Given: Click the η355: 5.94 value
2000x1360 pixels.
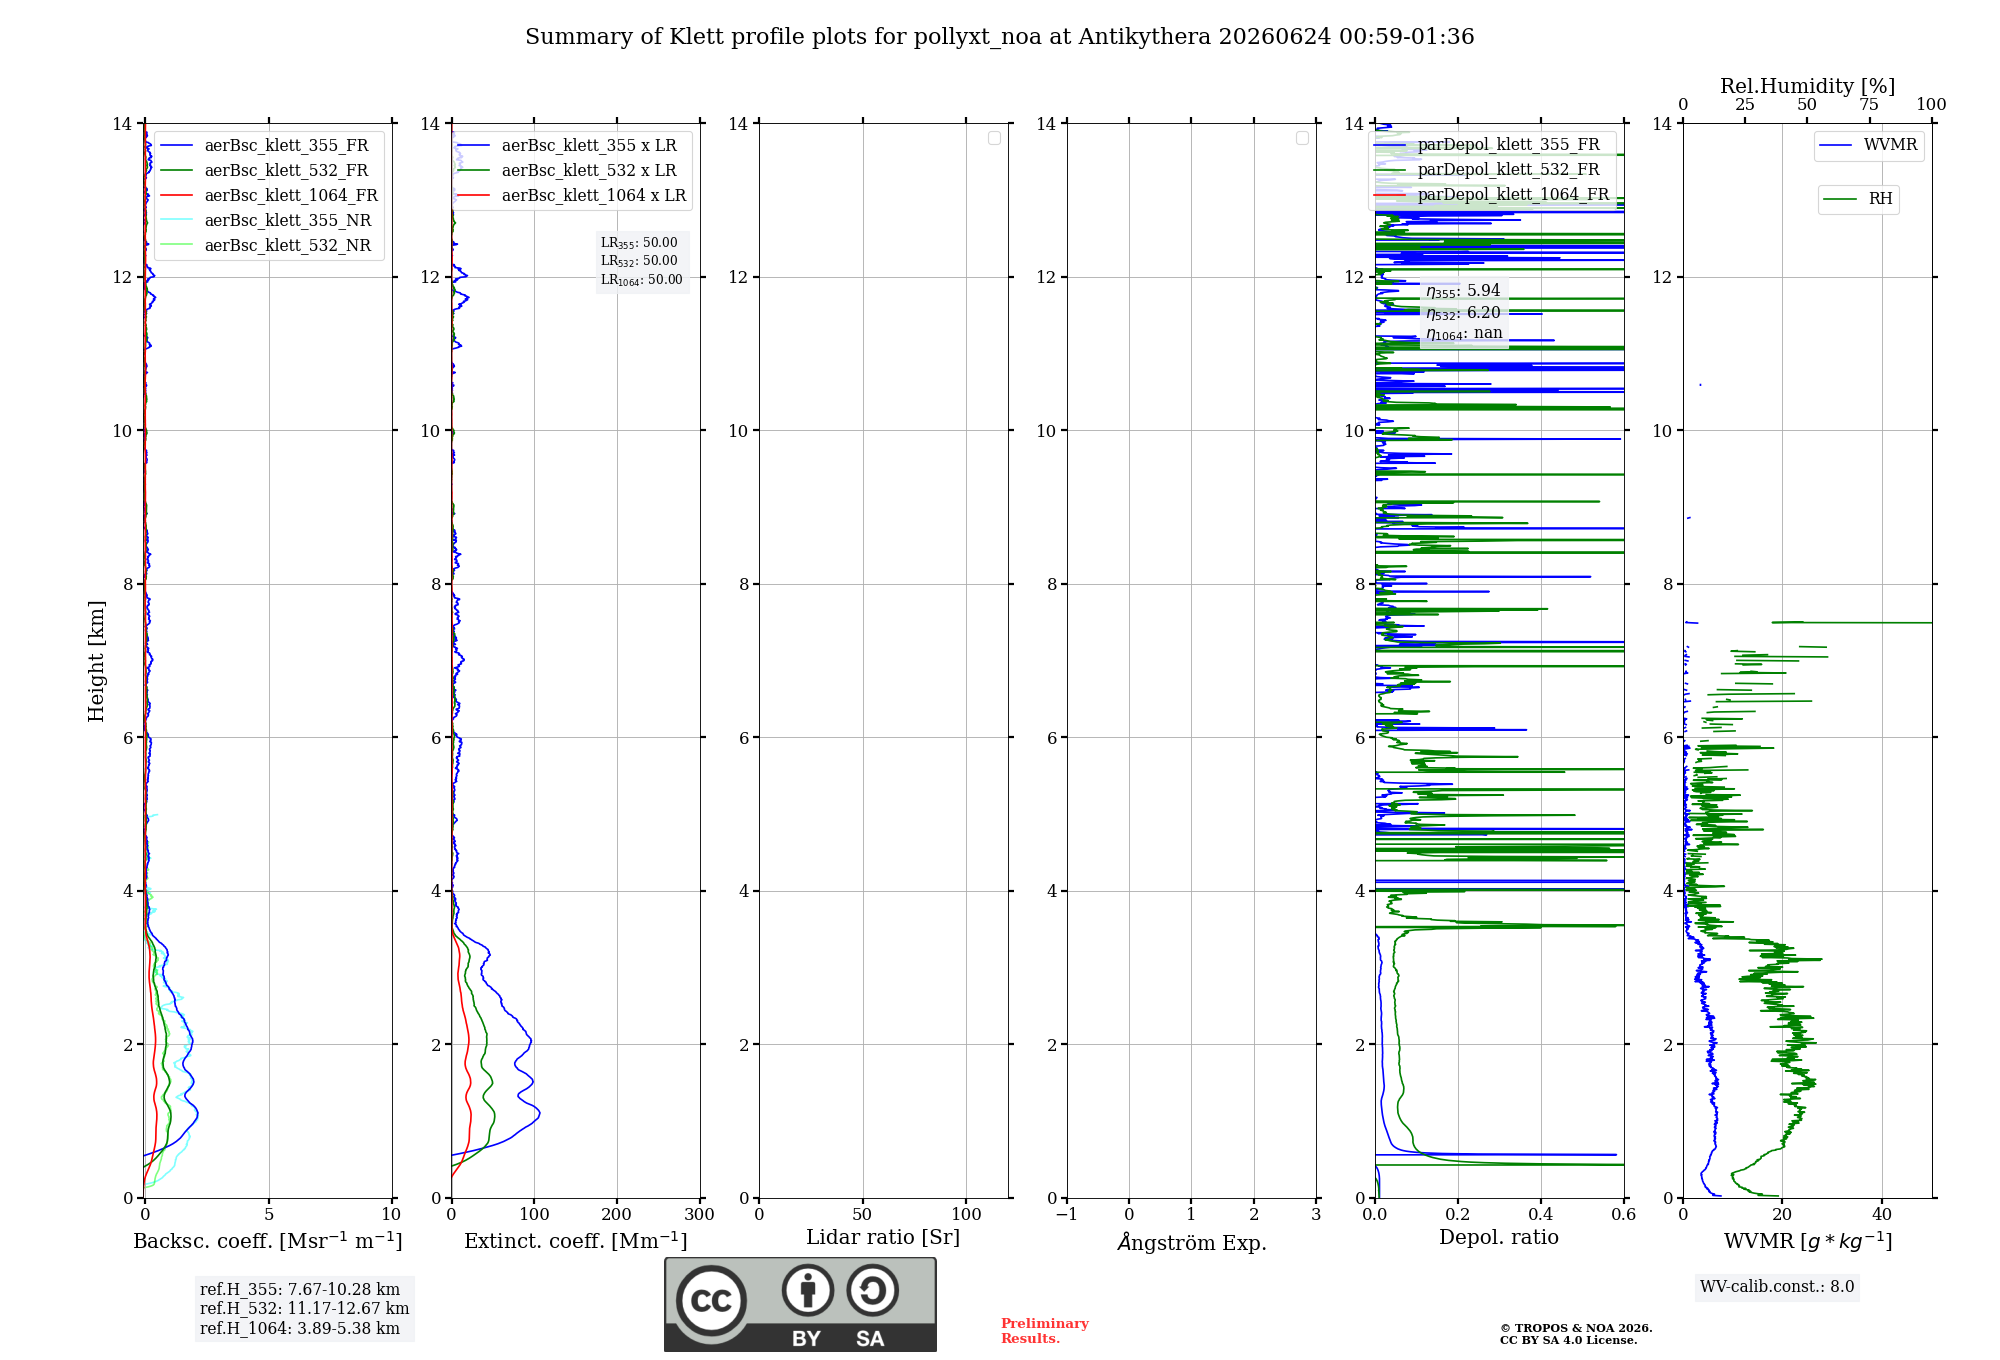Looking at the screenshot, I should point(1463,291).
